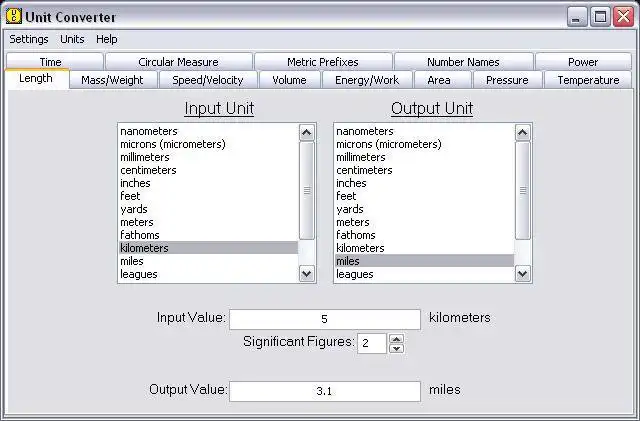Select microns (micrometers) in Input Unit list
640x421 pixels.
[x=208, y=144]
